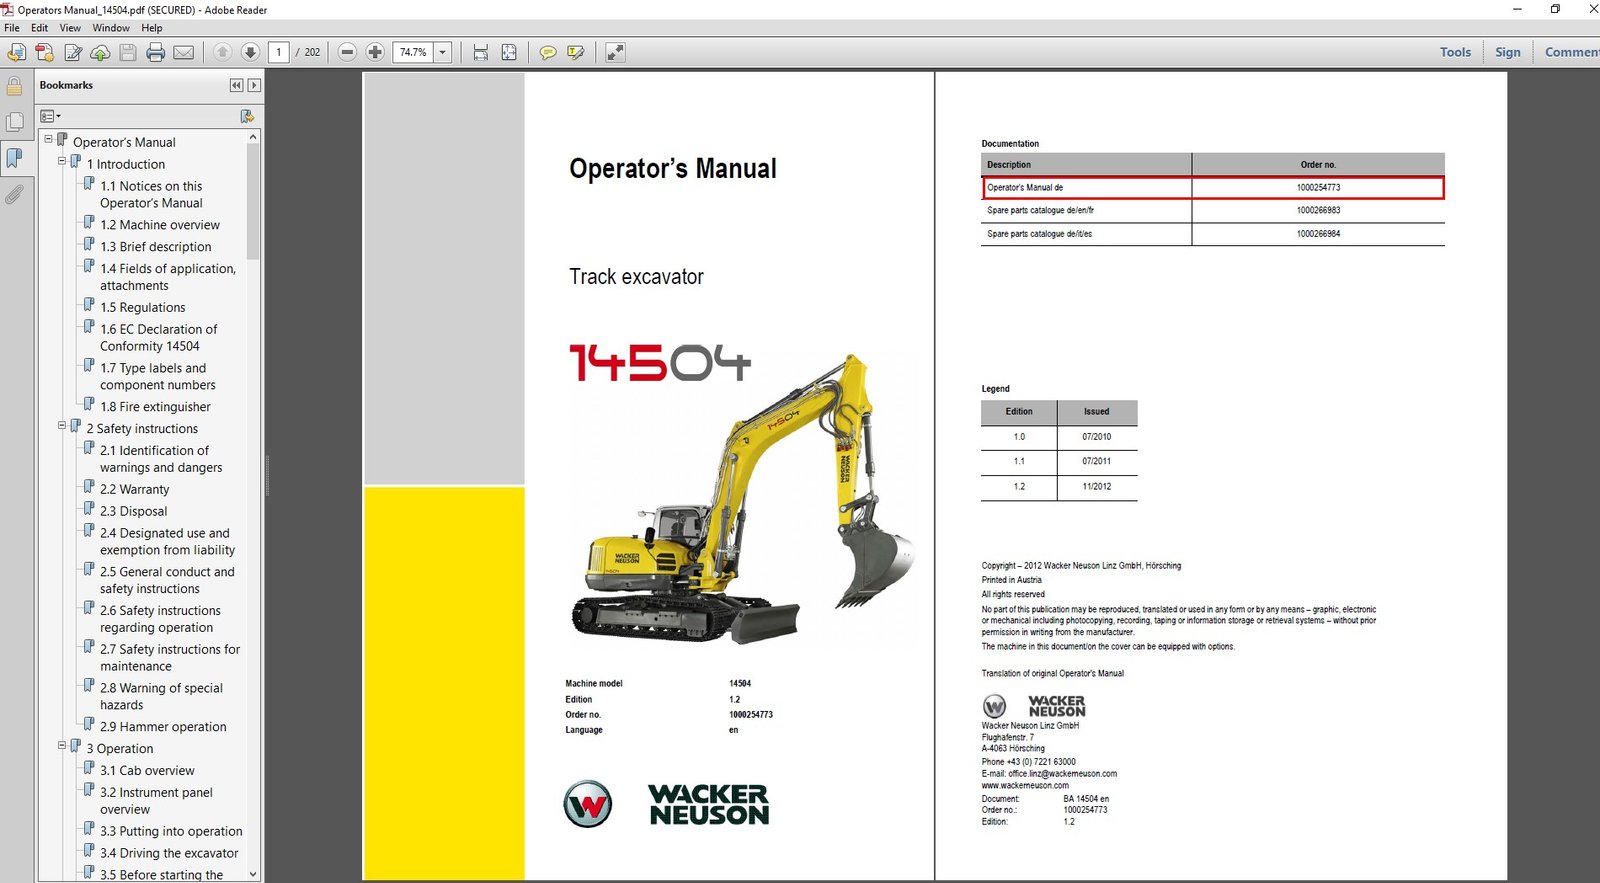Toggle read mode full view icon
Image resolution: width=1600 pixels, height=883 pixels.
(x=615, y=52)
